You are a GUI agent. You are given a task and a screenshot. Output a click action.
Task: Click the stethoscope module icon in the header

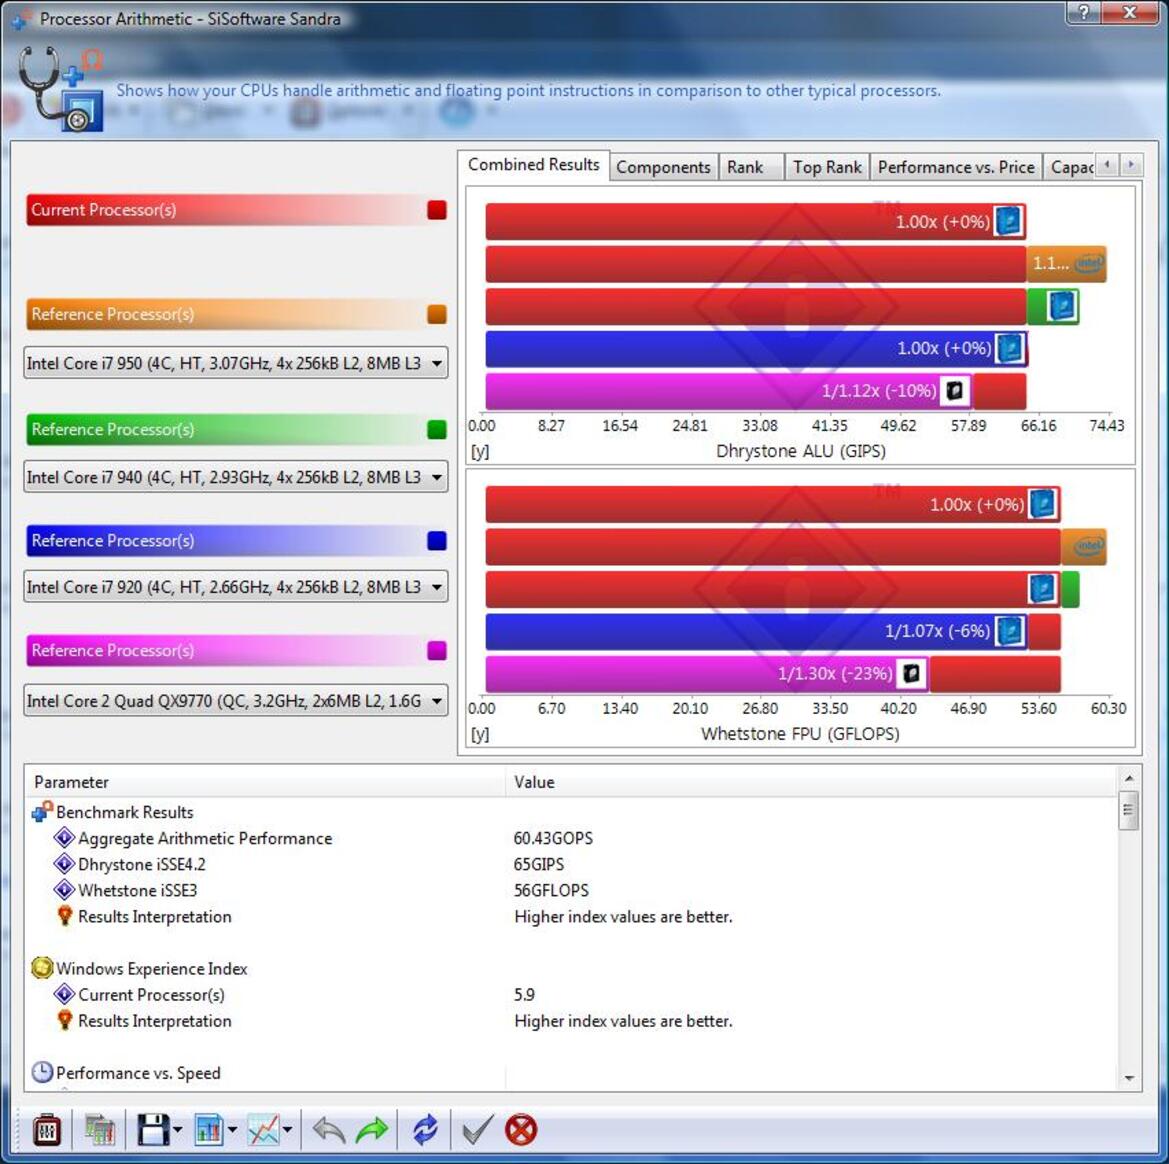(60, 88)
